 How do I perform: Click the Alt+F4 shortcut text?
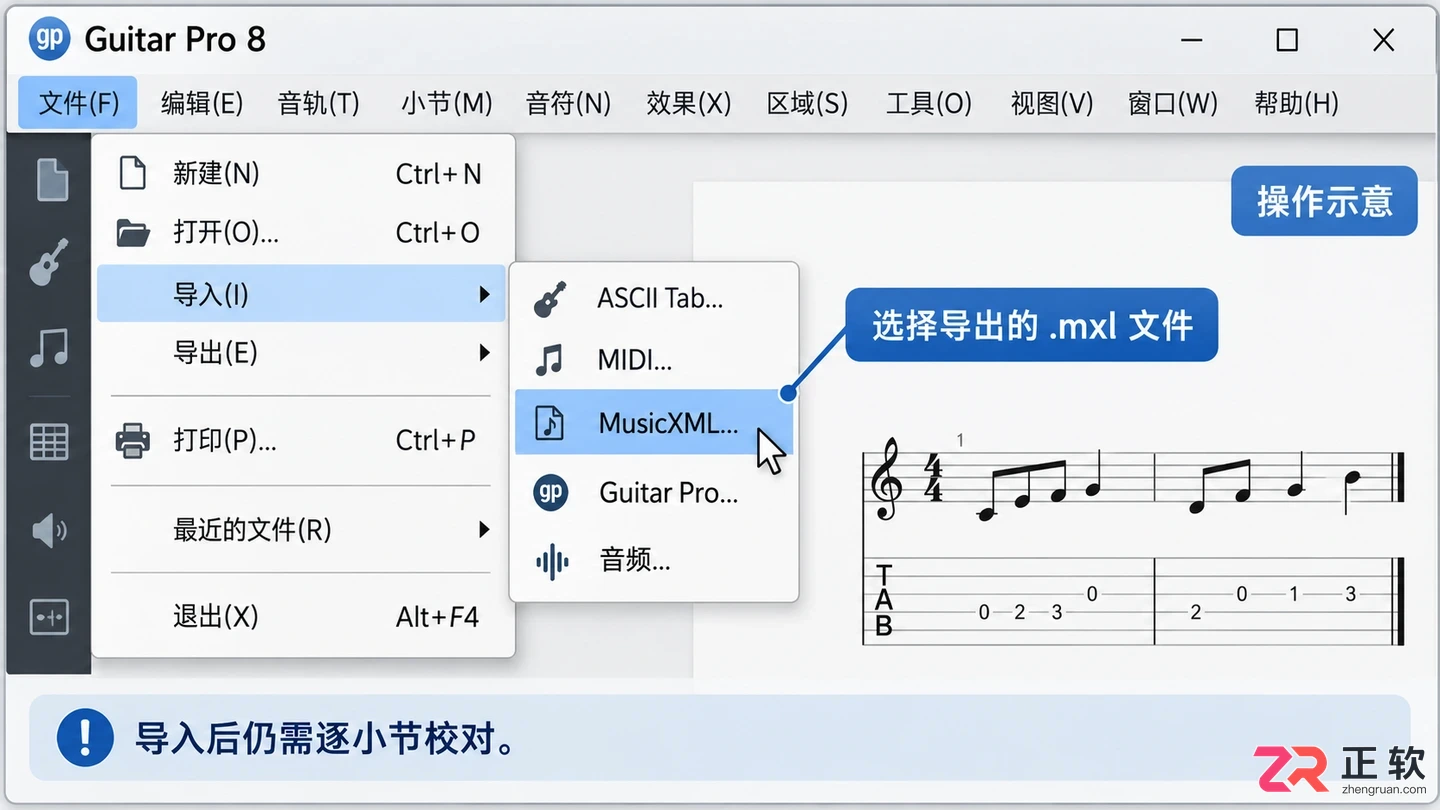click(x=437, y=617)
